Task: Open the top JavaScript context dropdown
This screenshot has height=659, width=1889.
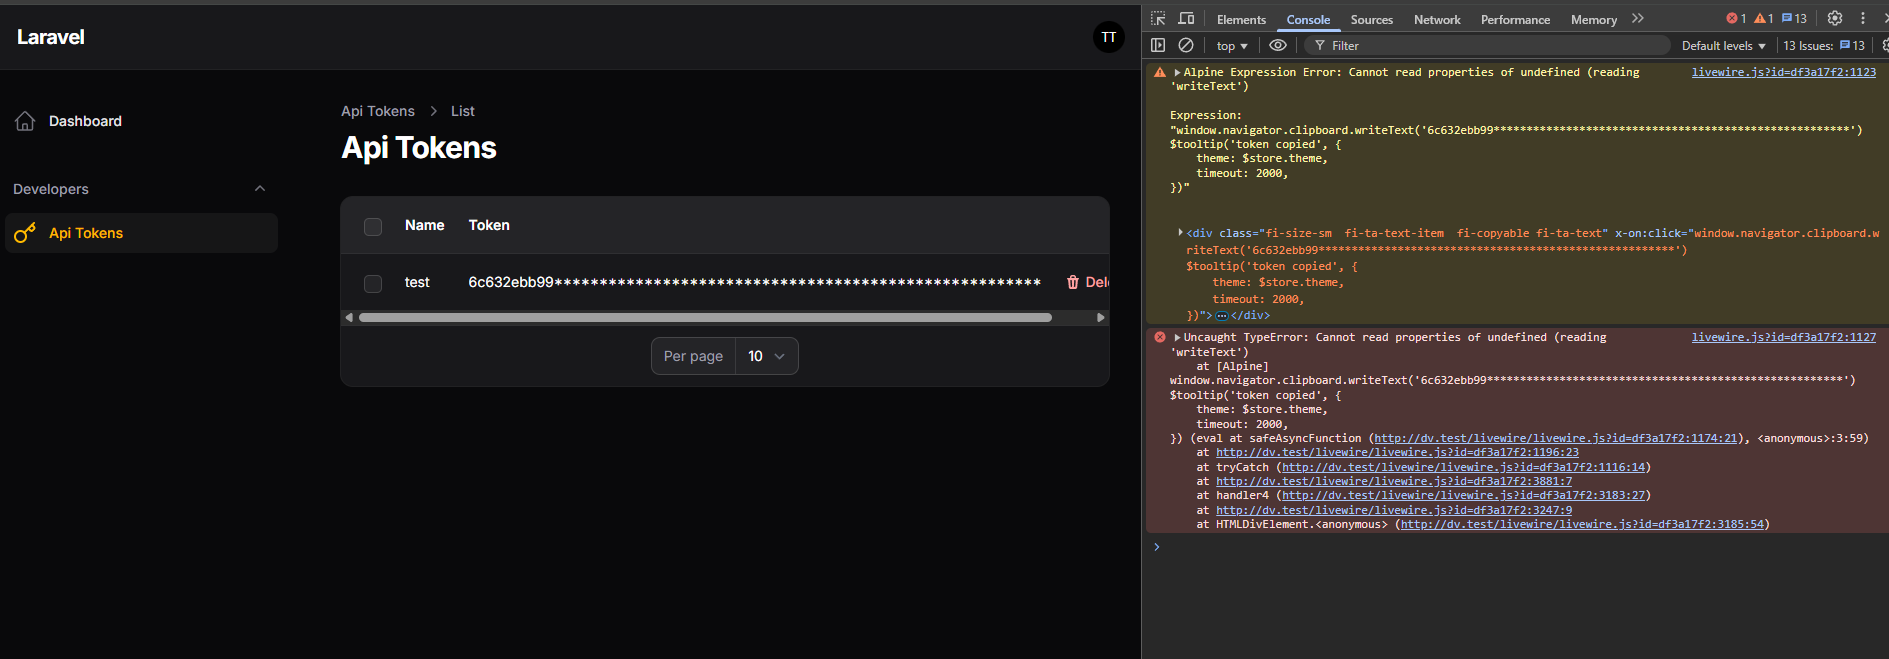Action: click(1232, 46)
